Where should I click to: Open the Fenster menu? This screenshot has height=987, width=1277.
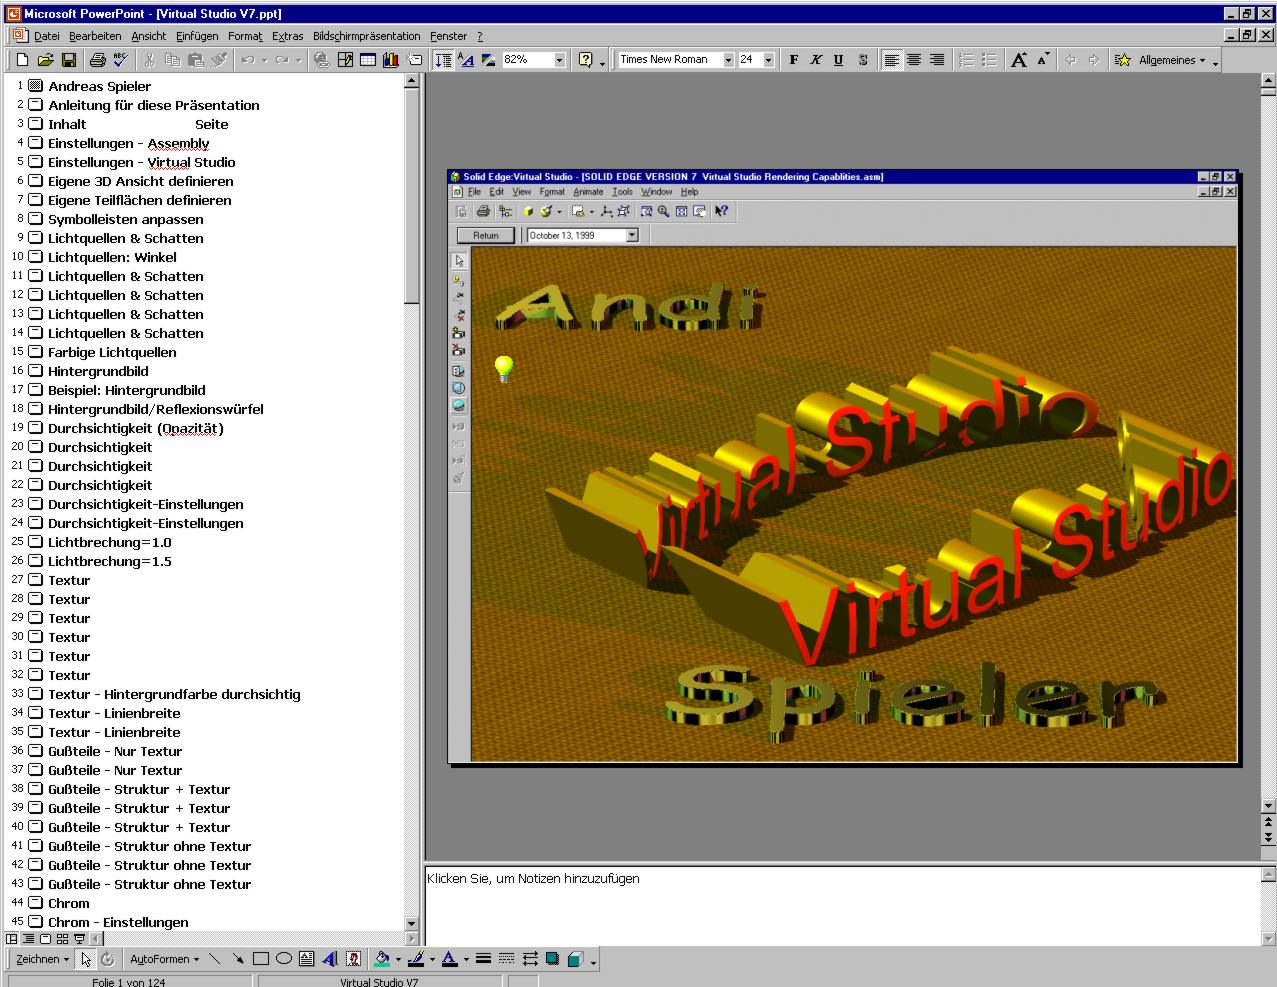click(x=449, y=36)
